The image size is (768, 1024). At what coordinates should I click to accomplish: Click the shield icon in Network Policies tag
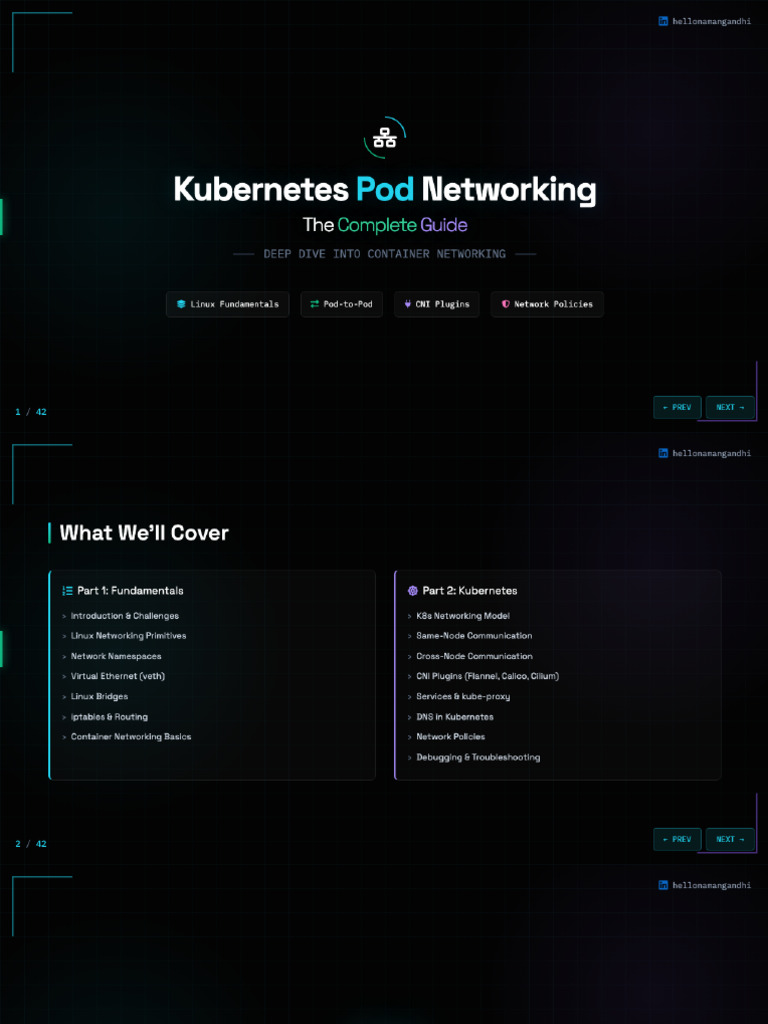(505, 304)
